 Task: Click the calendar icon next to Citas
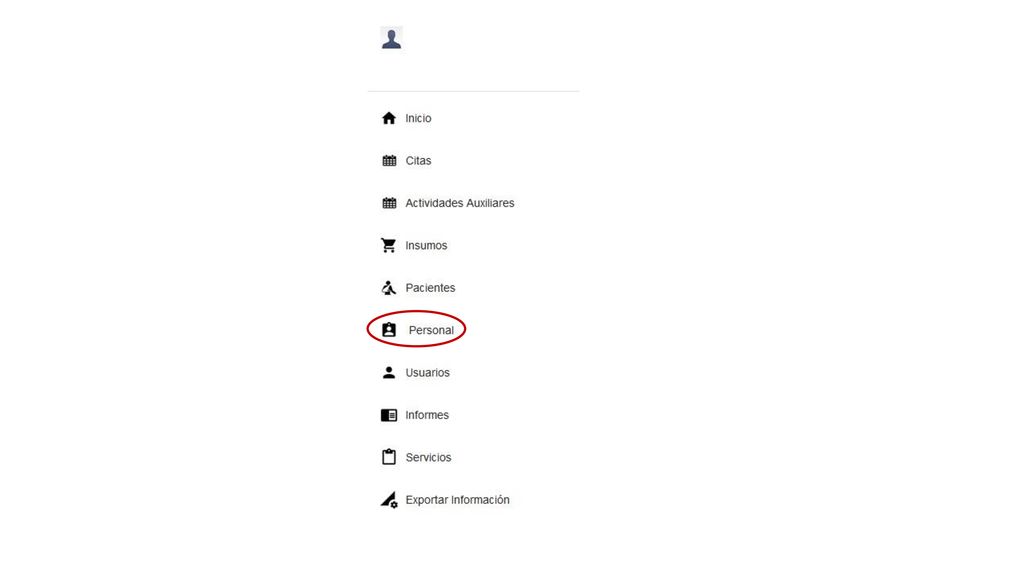click(x=389, y=161)
